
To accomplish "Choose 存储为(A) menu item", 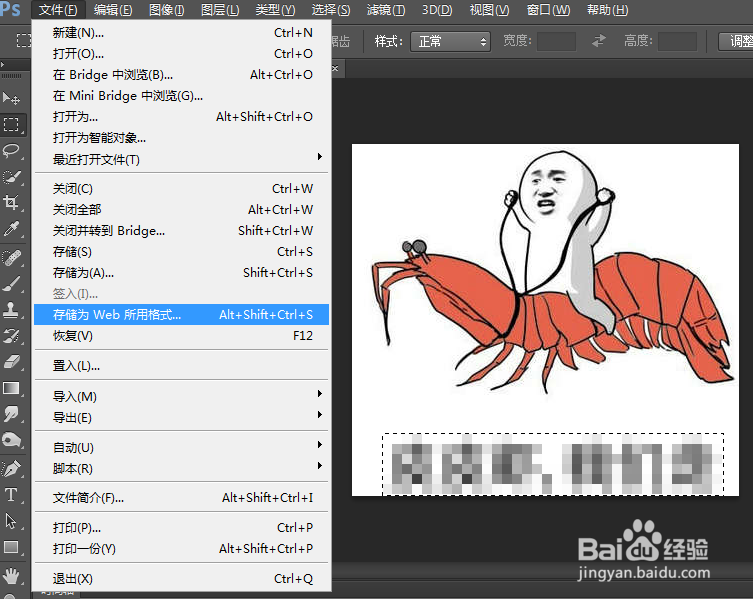I will pos(182,273).
